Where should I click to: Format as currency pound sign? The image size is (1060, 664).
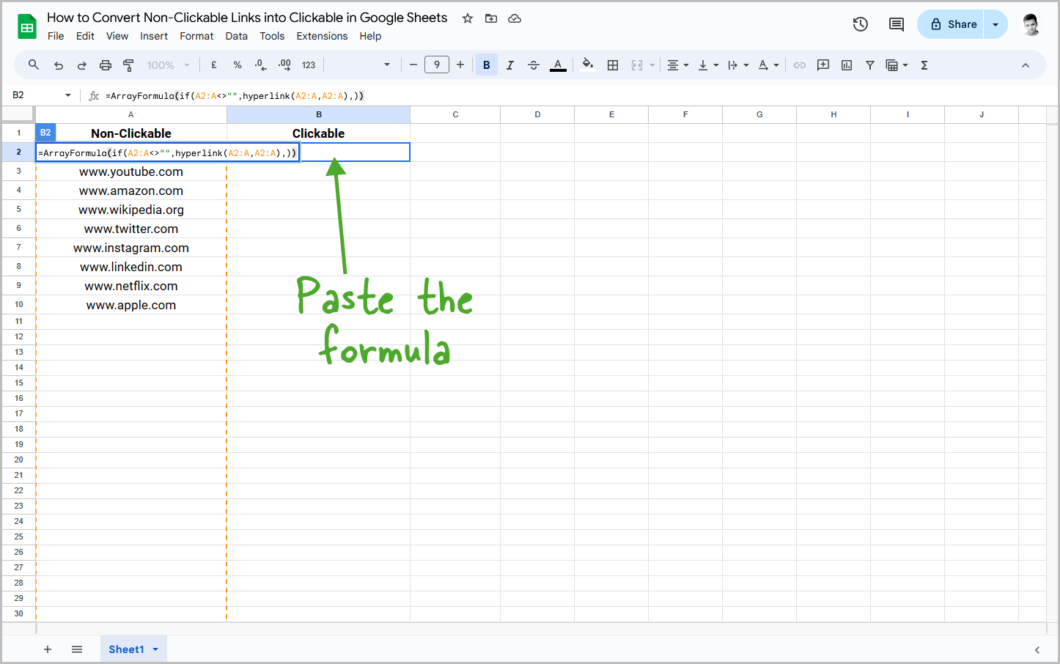tap(214, 65)
